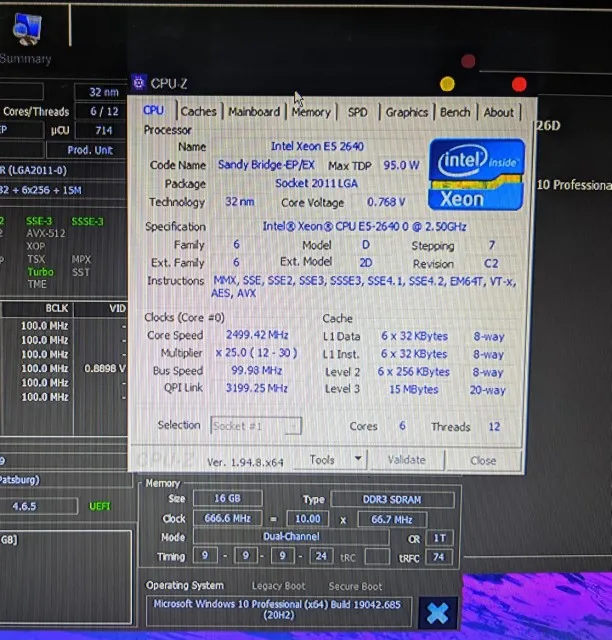Screen dimensions: 612x640
Task: Click the 6 x 256 KBytes Level 2 value
Action: [x=414, y=372]
